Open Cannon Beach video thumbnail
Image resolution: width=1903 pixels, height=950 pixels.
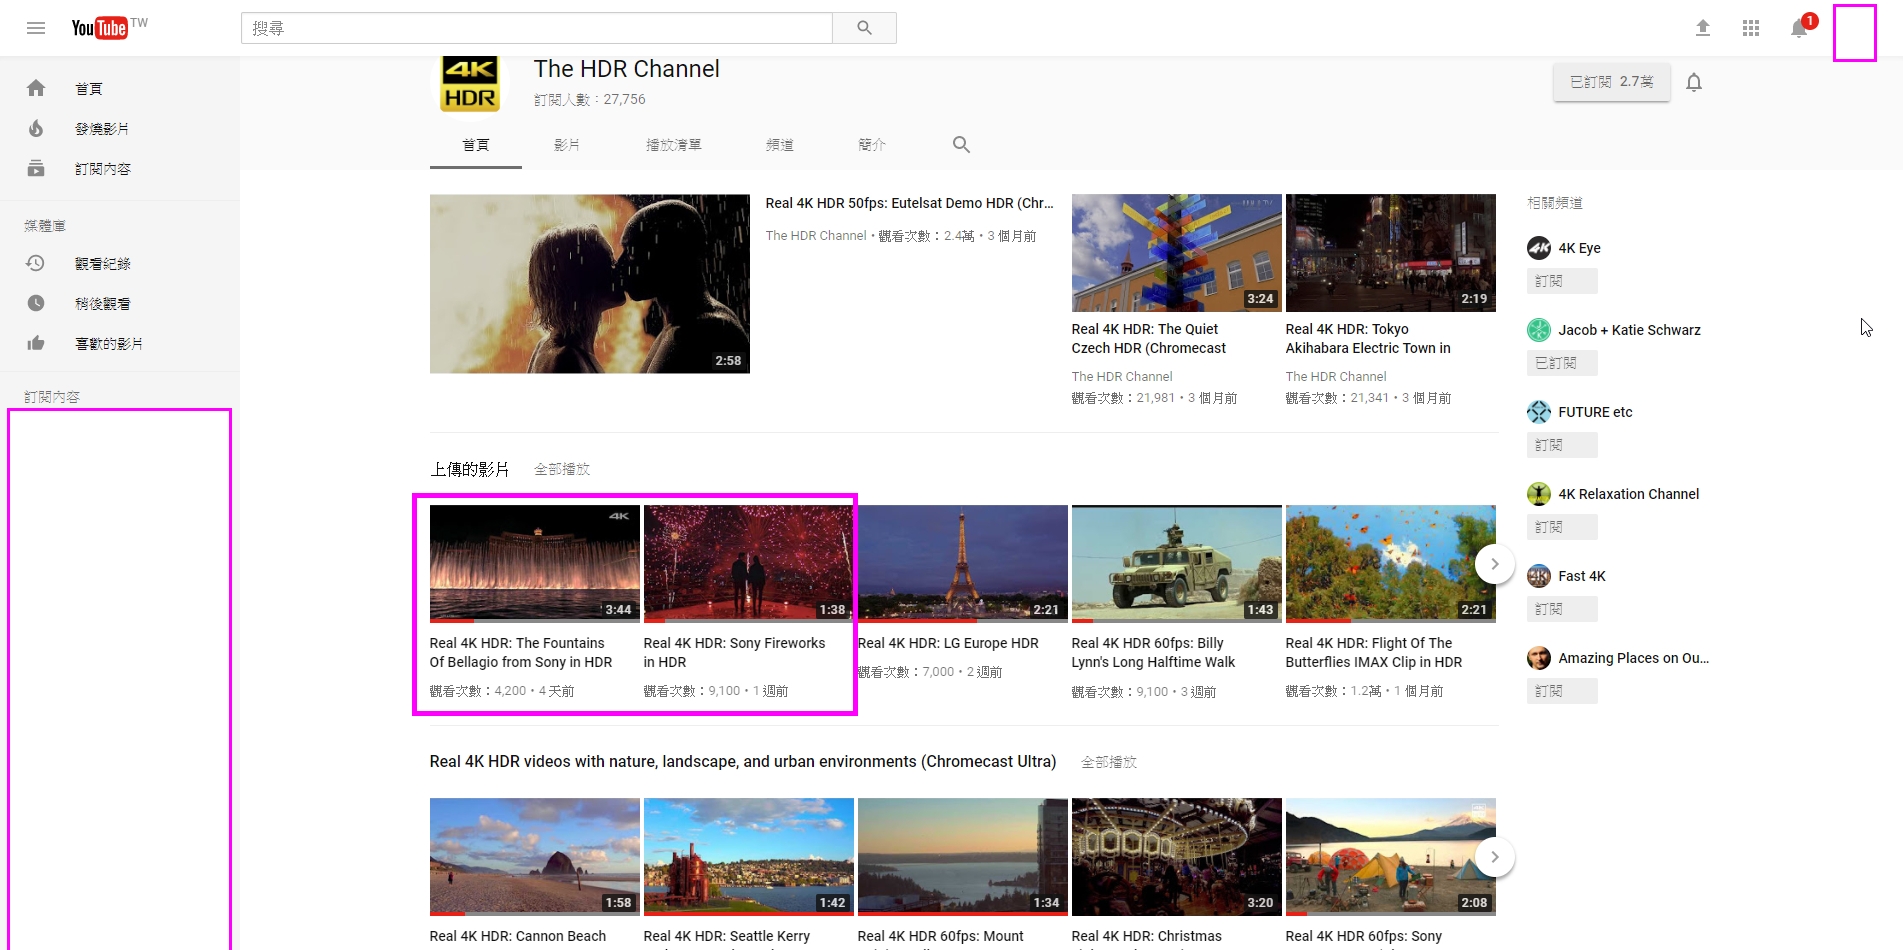coord(535,857)
